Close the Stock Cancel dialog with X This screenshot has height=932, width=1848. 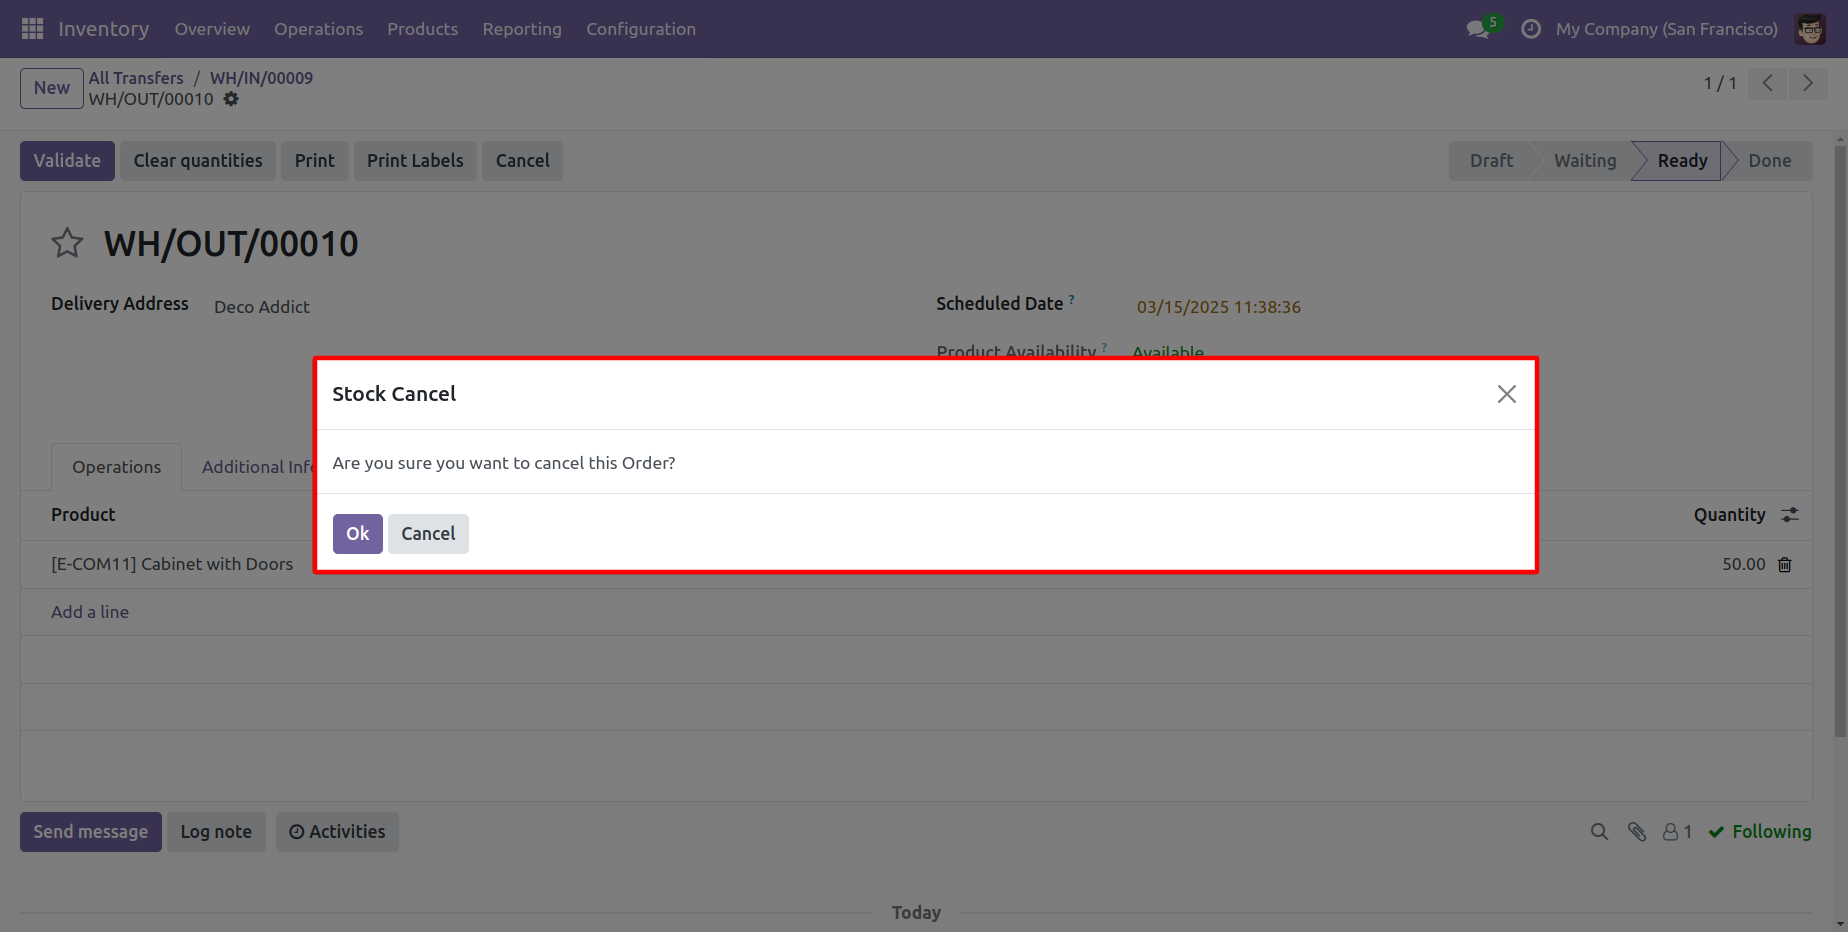tap(1507, 394)
